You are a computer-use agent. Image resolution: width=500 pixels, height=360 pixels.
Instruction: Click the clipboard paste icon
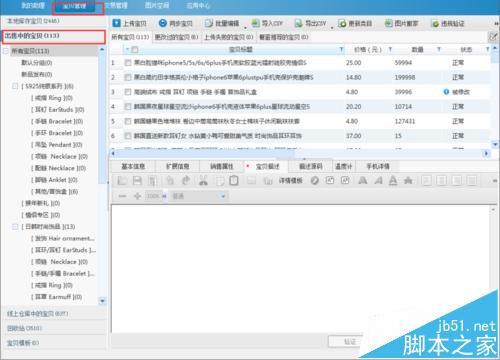234,181
